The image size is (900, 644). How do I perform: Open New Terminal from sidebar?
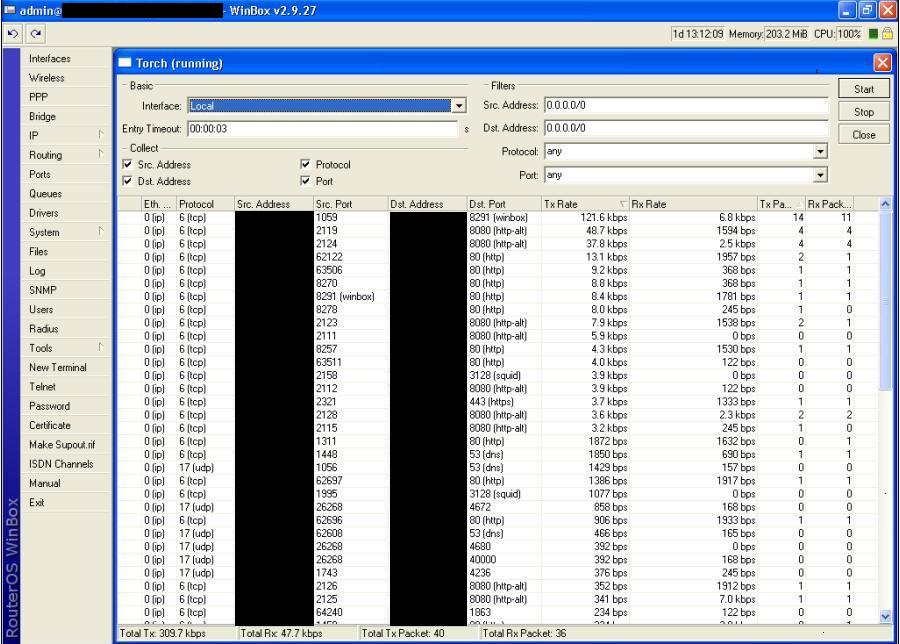pyautogui.click(x=65, y=367)
